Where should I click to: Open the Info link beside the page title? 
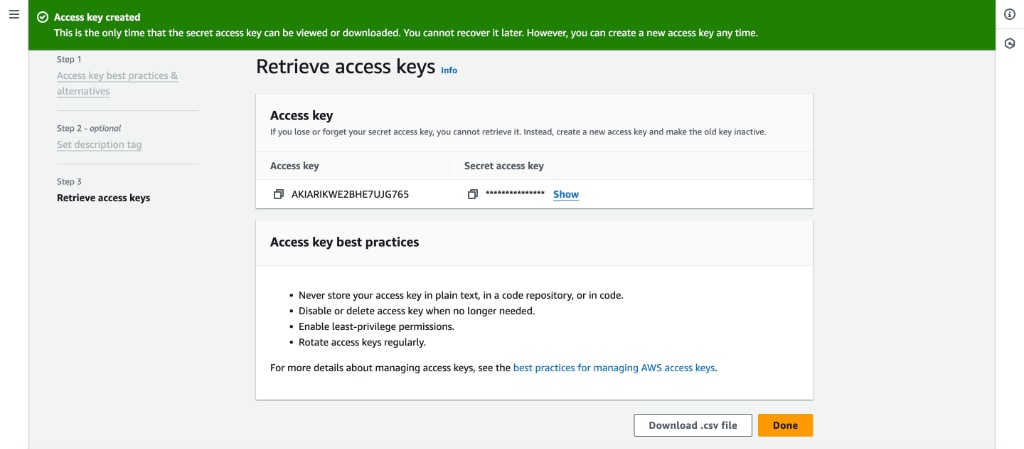click(449, 70)
